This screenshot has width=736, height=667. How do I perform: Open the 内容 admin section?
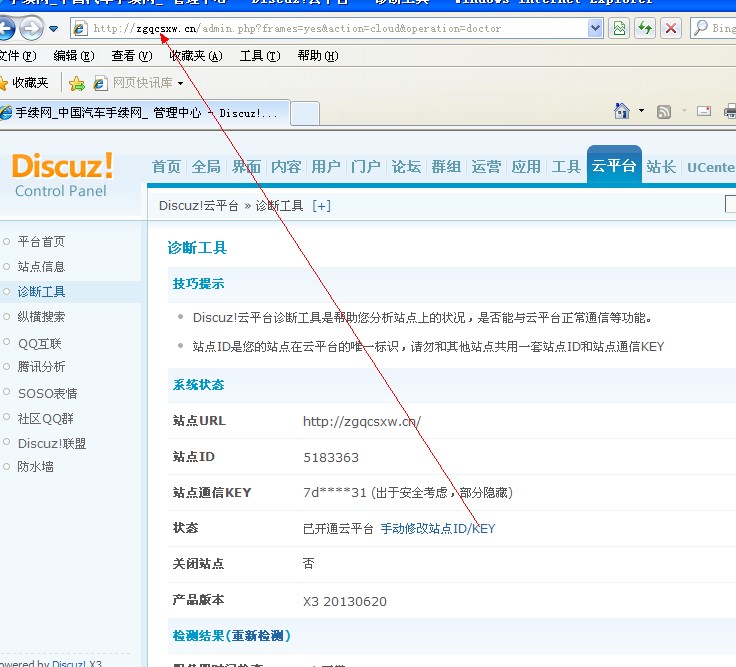286,167
